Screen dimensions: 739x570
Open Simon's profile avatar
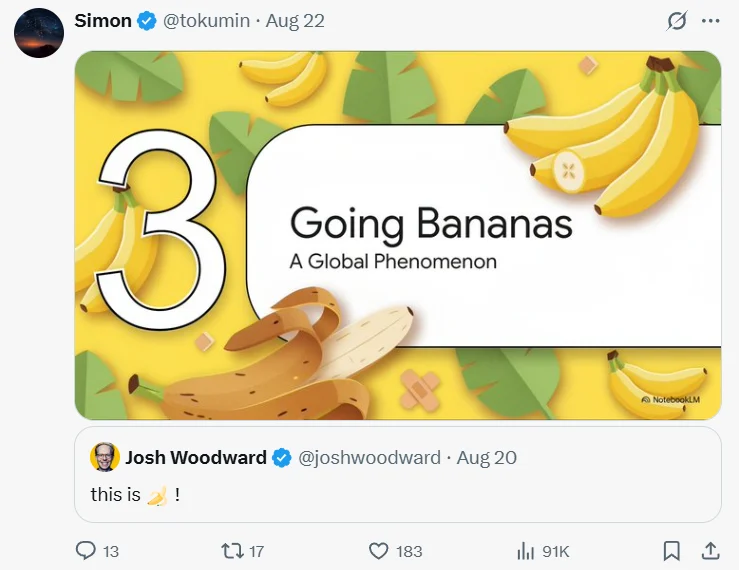pos(38,32)
